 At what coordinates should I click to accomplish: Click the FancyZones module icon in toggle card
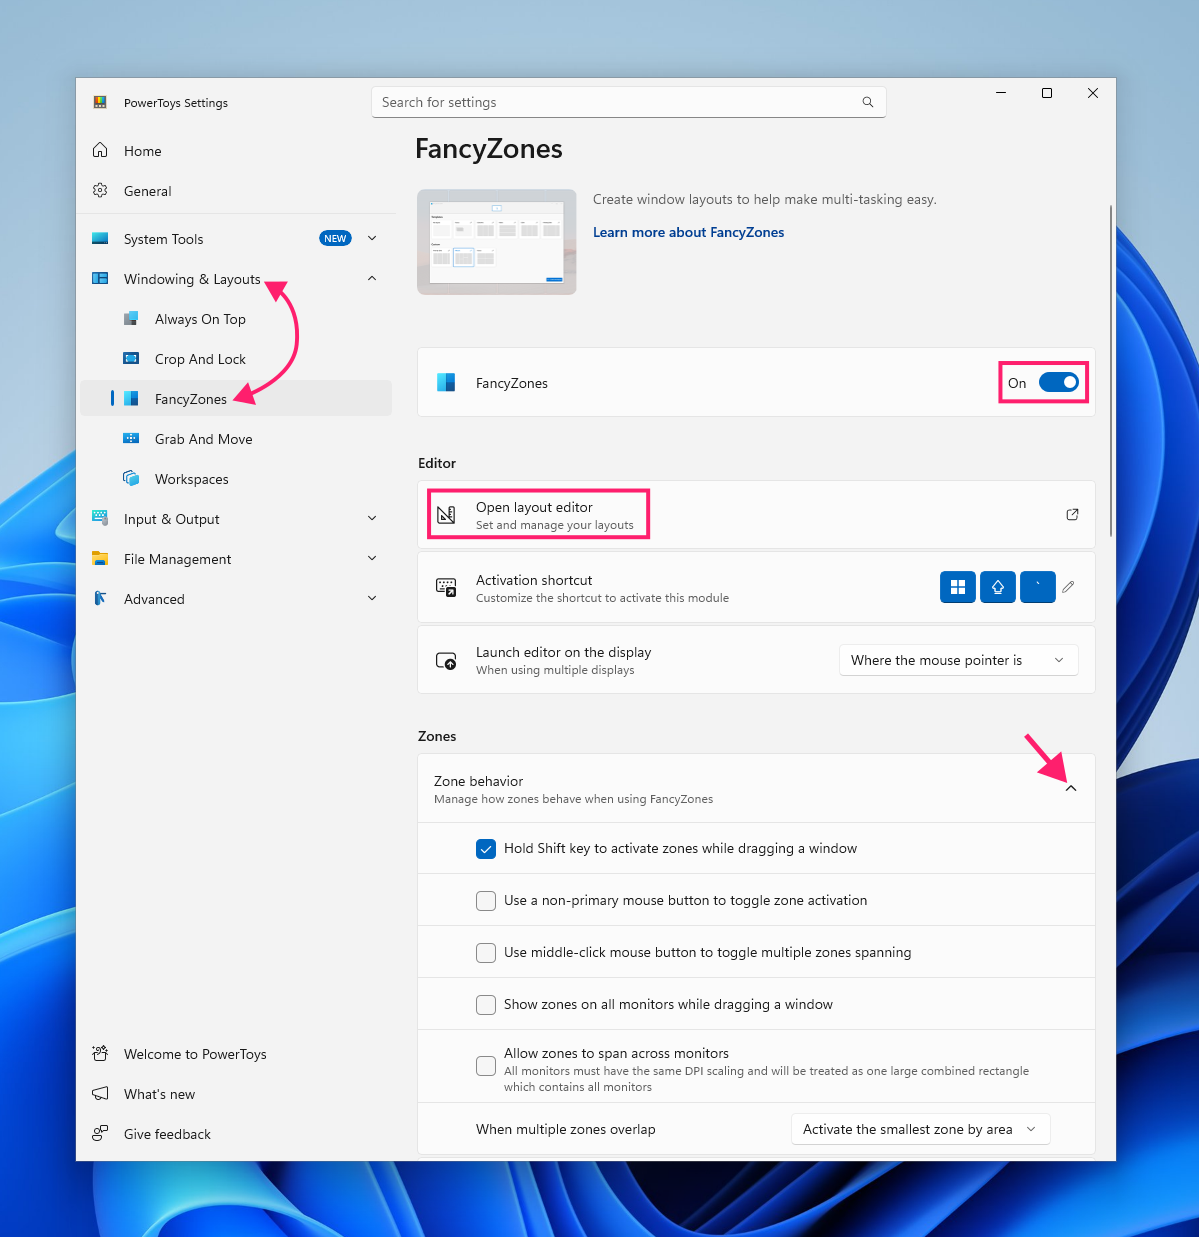(x=447, y=382)
